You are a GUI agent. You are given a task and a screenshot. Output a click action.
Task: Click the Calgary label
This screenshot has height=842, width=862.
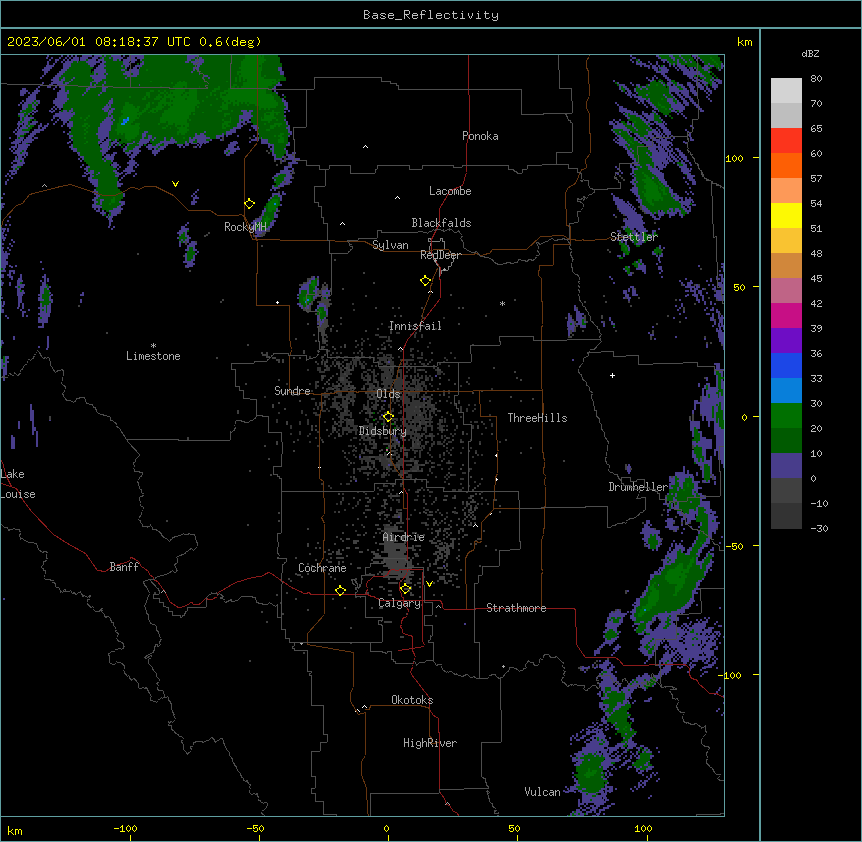point(399,603)
